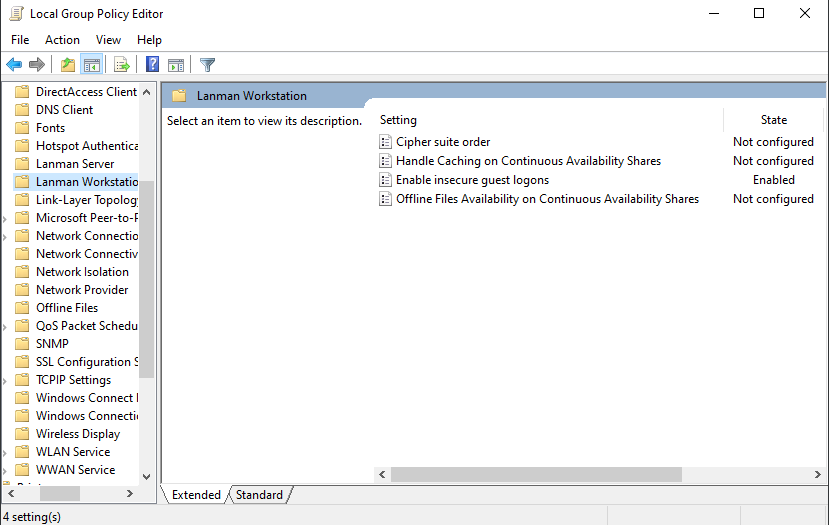The image size is (829, 525).
Task: Open Help via blue question mark icon
Action: point(152,65)
